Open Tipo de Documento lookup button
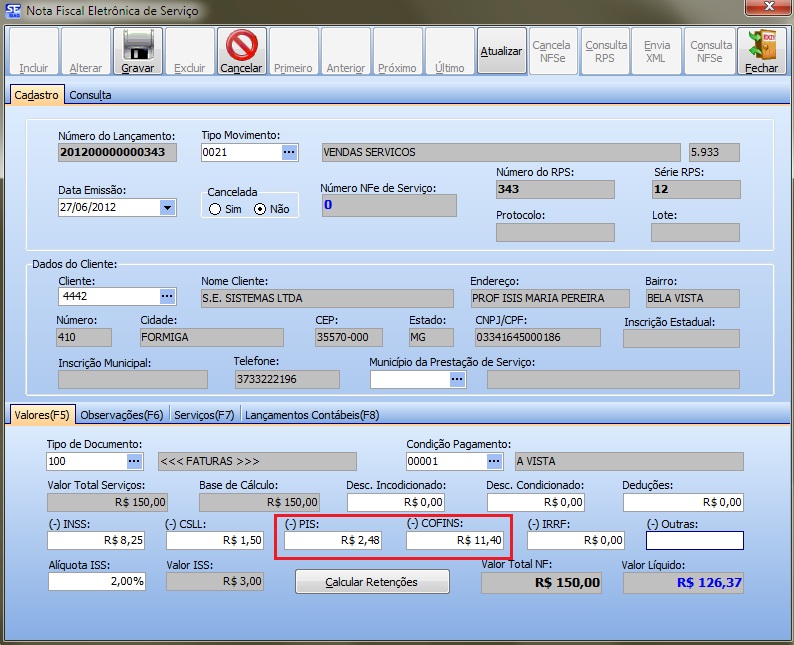The width and height of the screenshot is (794, 645). coord(135,461)
